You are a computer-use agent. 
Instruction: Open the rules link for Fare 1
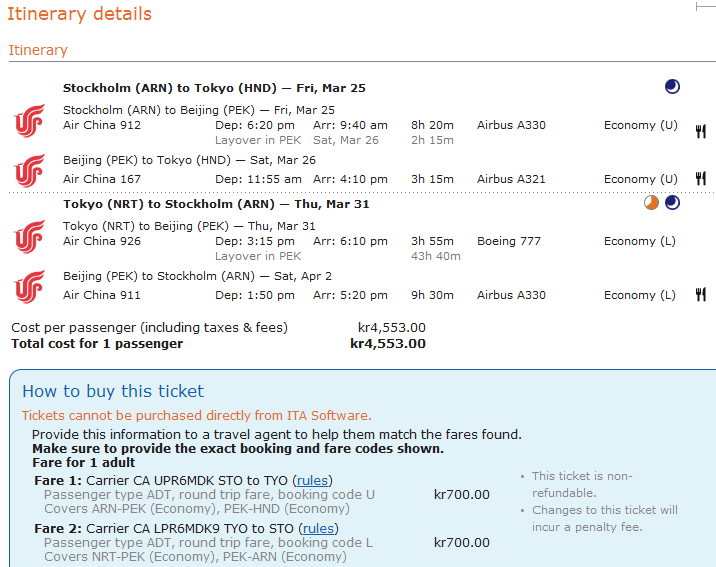(x=314, y=480)
